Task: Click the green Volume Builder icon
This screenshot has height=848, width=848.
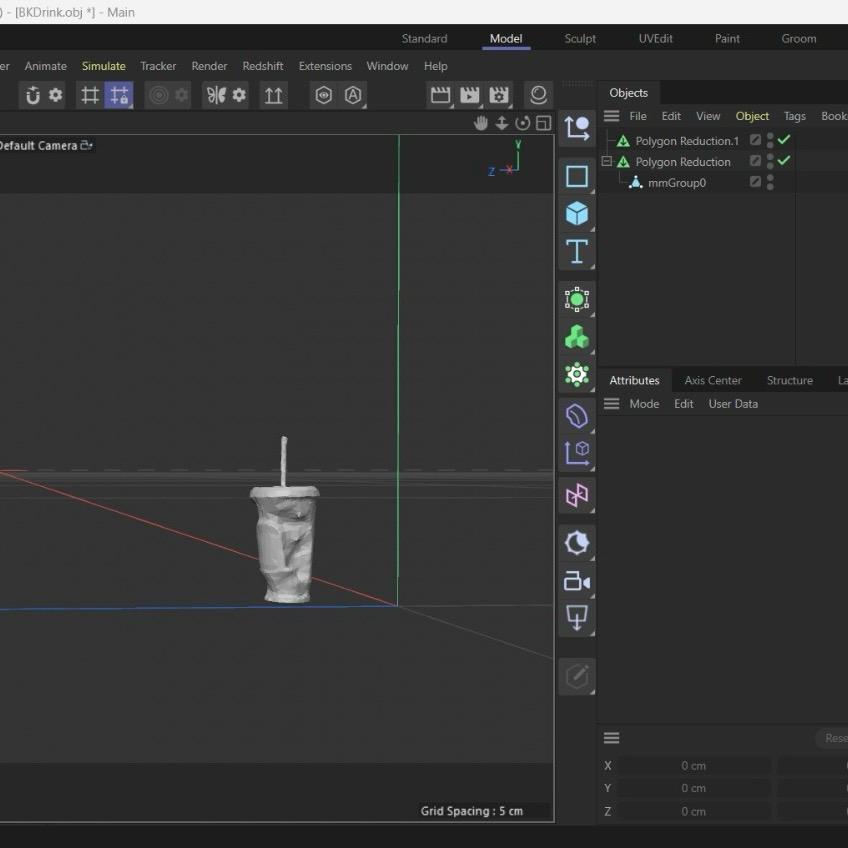Action: click(576, 337)
